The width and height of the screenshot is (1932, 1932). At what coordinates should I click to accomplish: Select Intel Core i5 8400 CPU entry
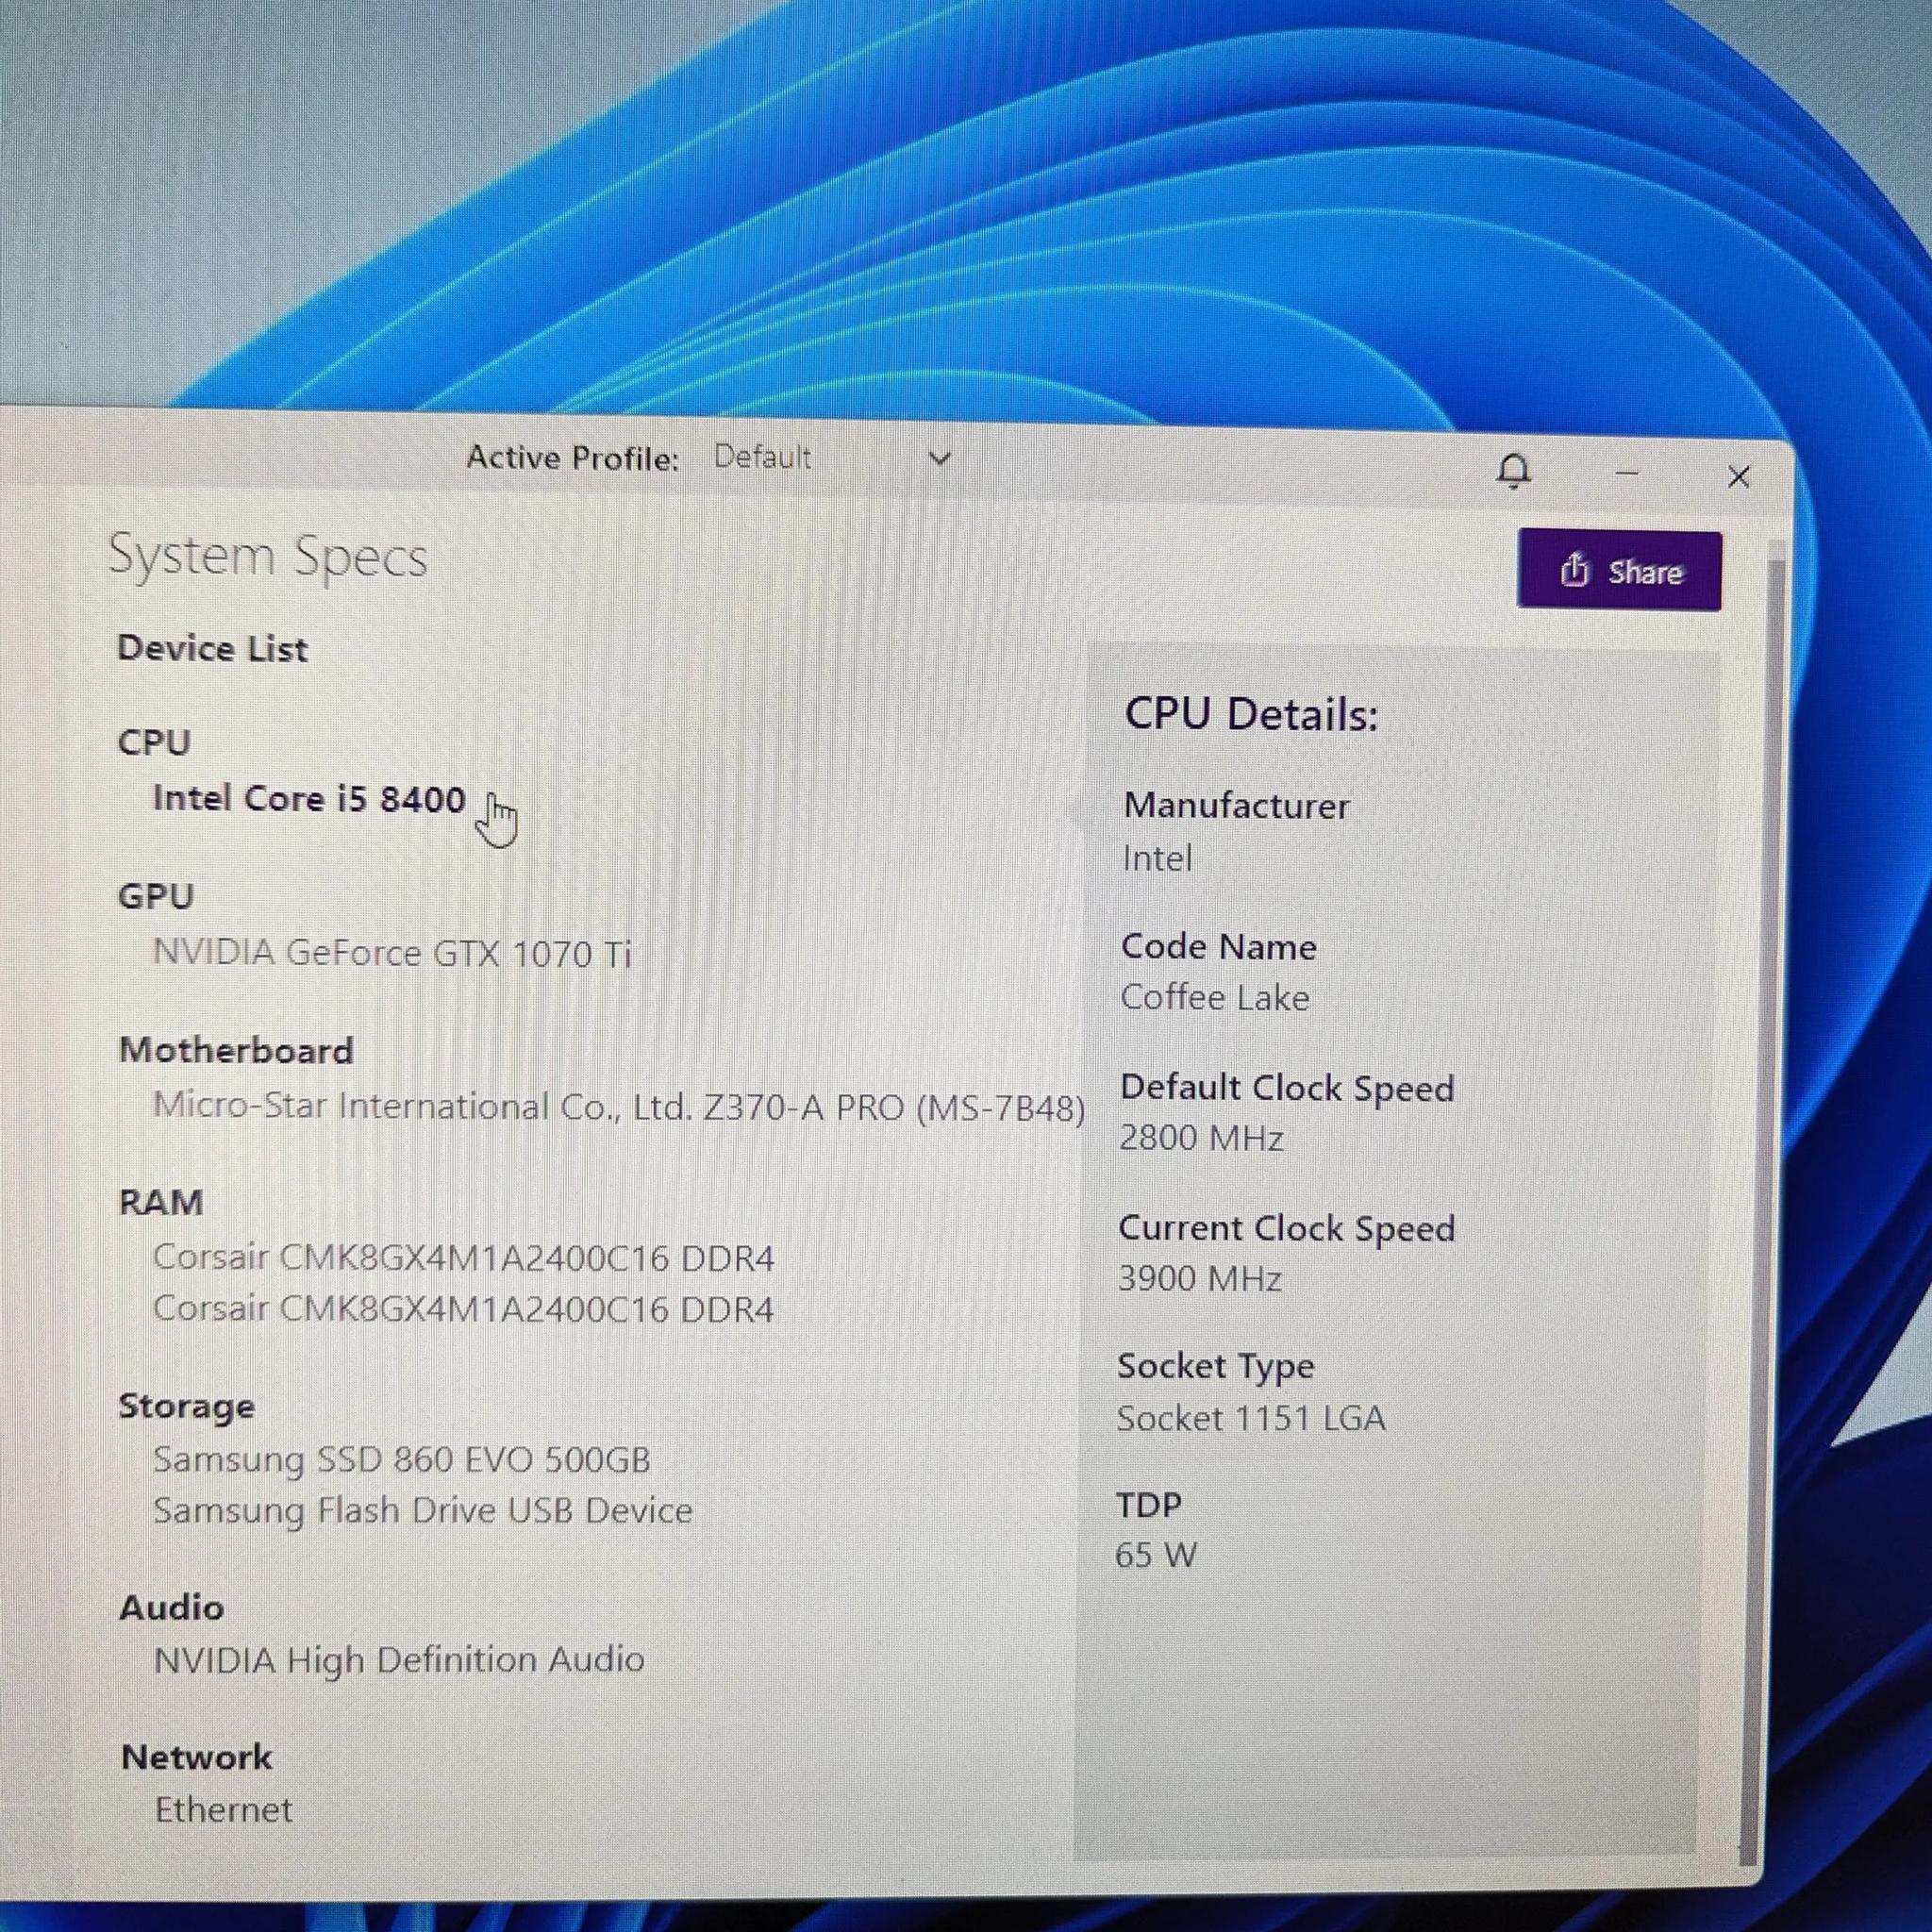point(309,798)
